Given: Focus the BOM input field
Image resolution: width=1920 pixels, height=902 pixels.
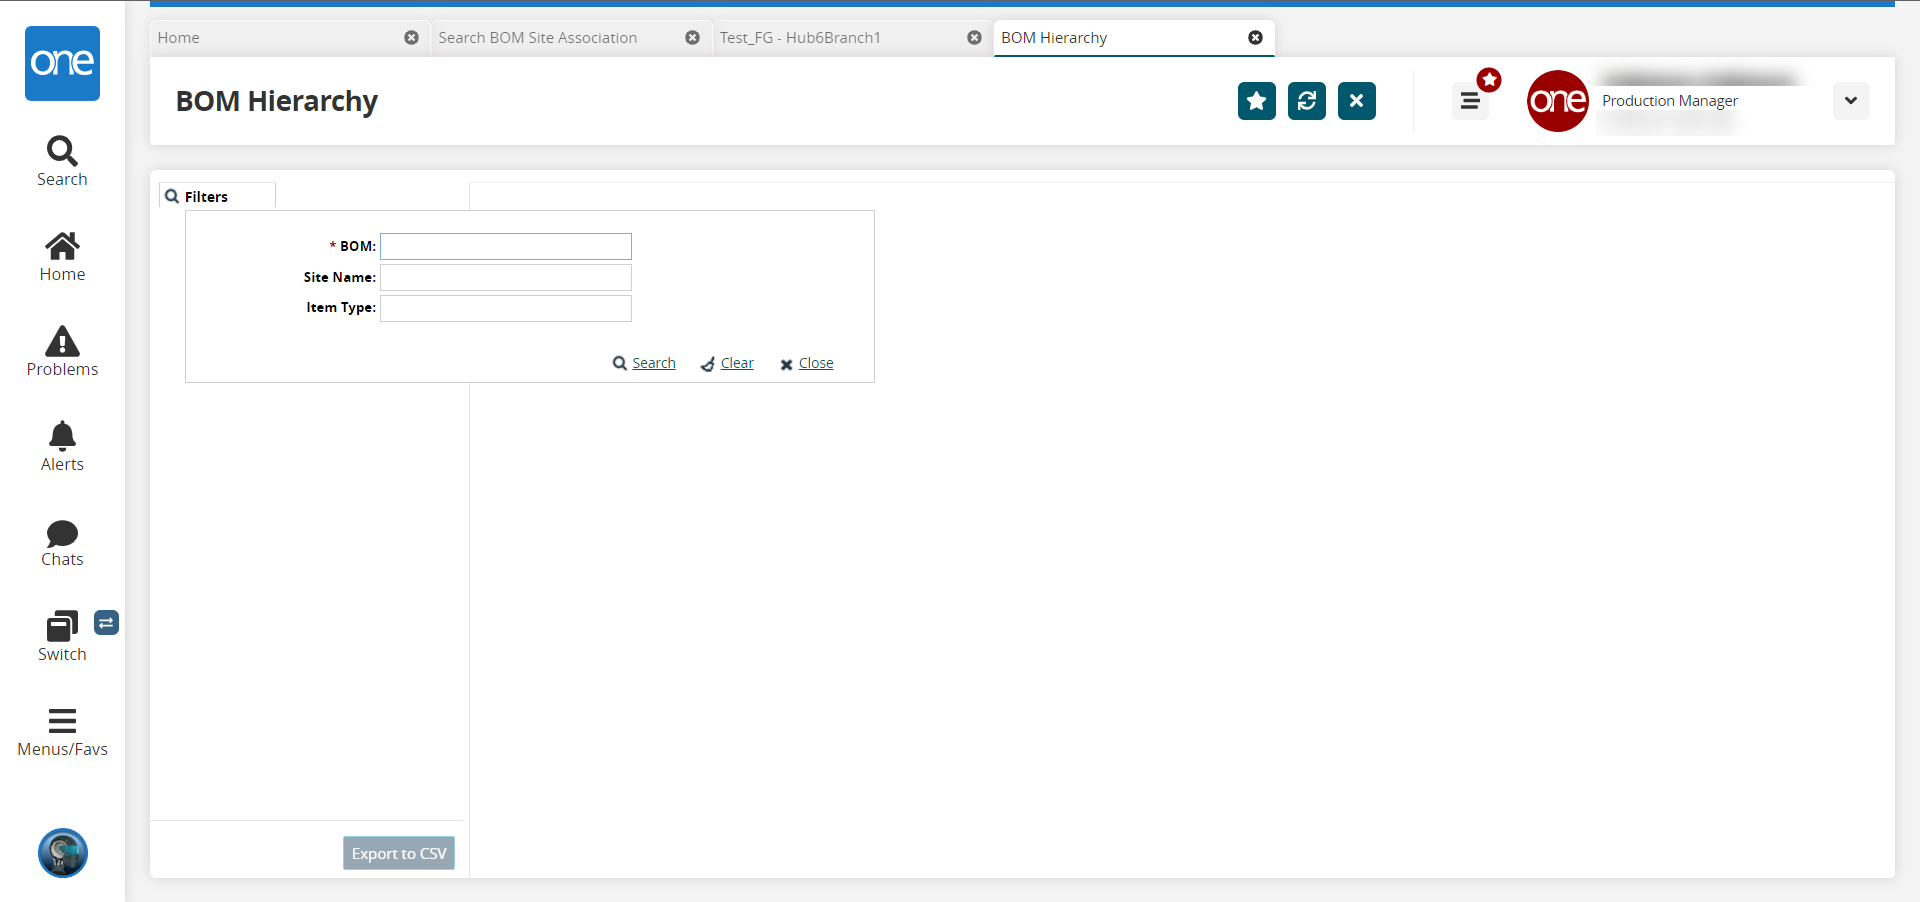Looking at the screenshot, I should [x=506, y=246].
